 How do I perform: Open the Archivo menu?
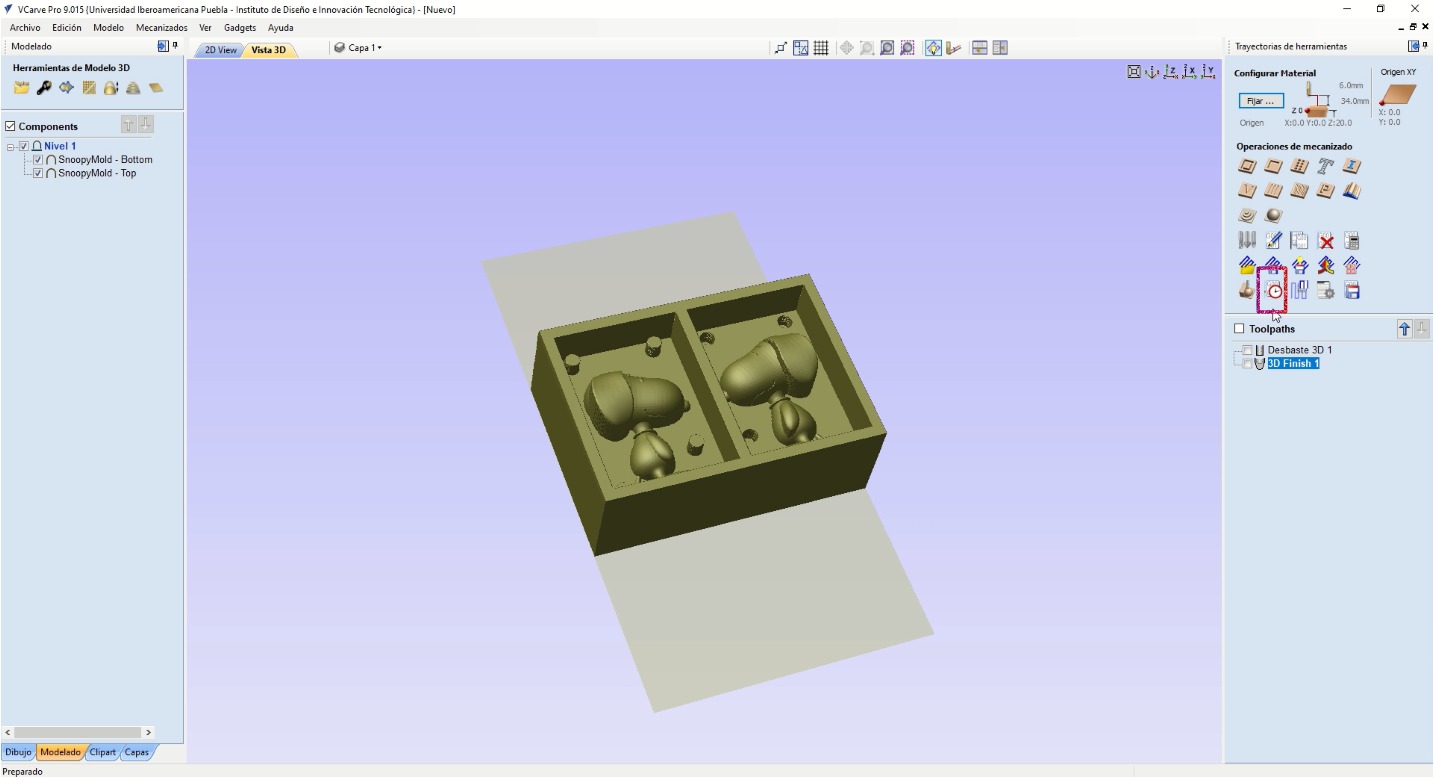(25, 28)
